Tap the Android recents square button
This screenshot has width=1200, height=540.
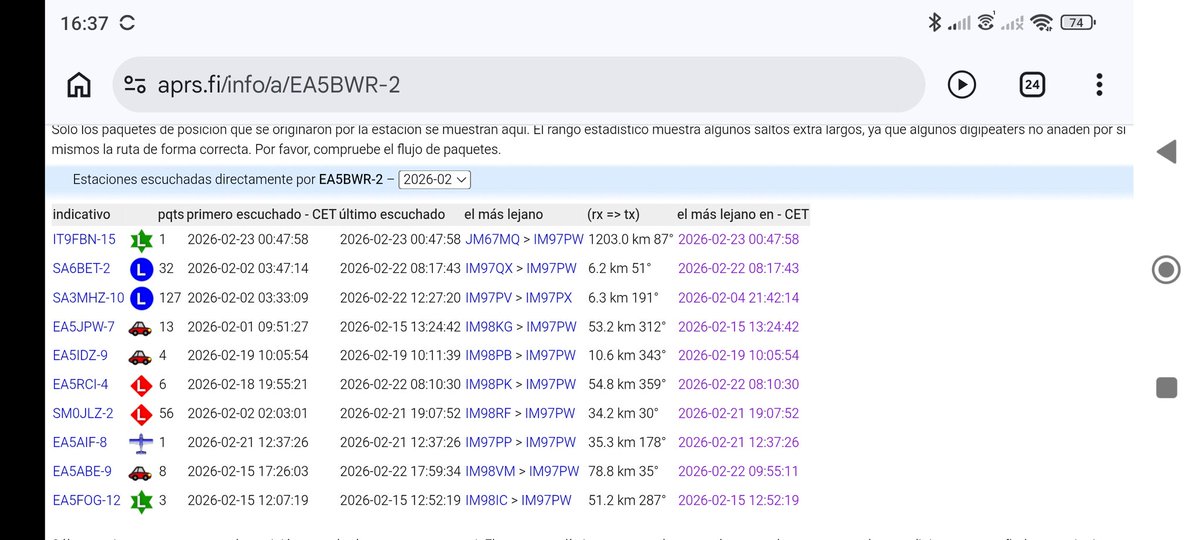pyautogui.click(x=1165, y=388)
